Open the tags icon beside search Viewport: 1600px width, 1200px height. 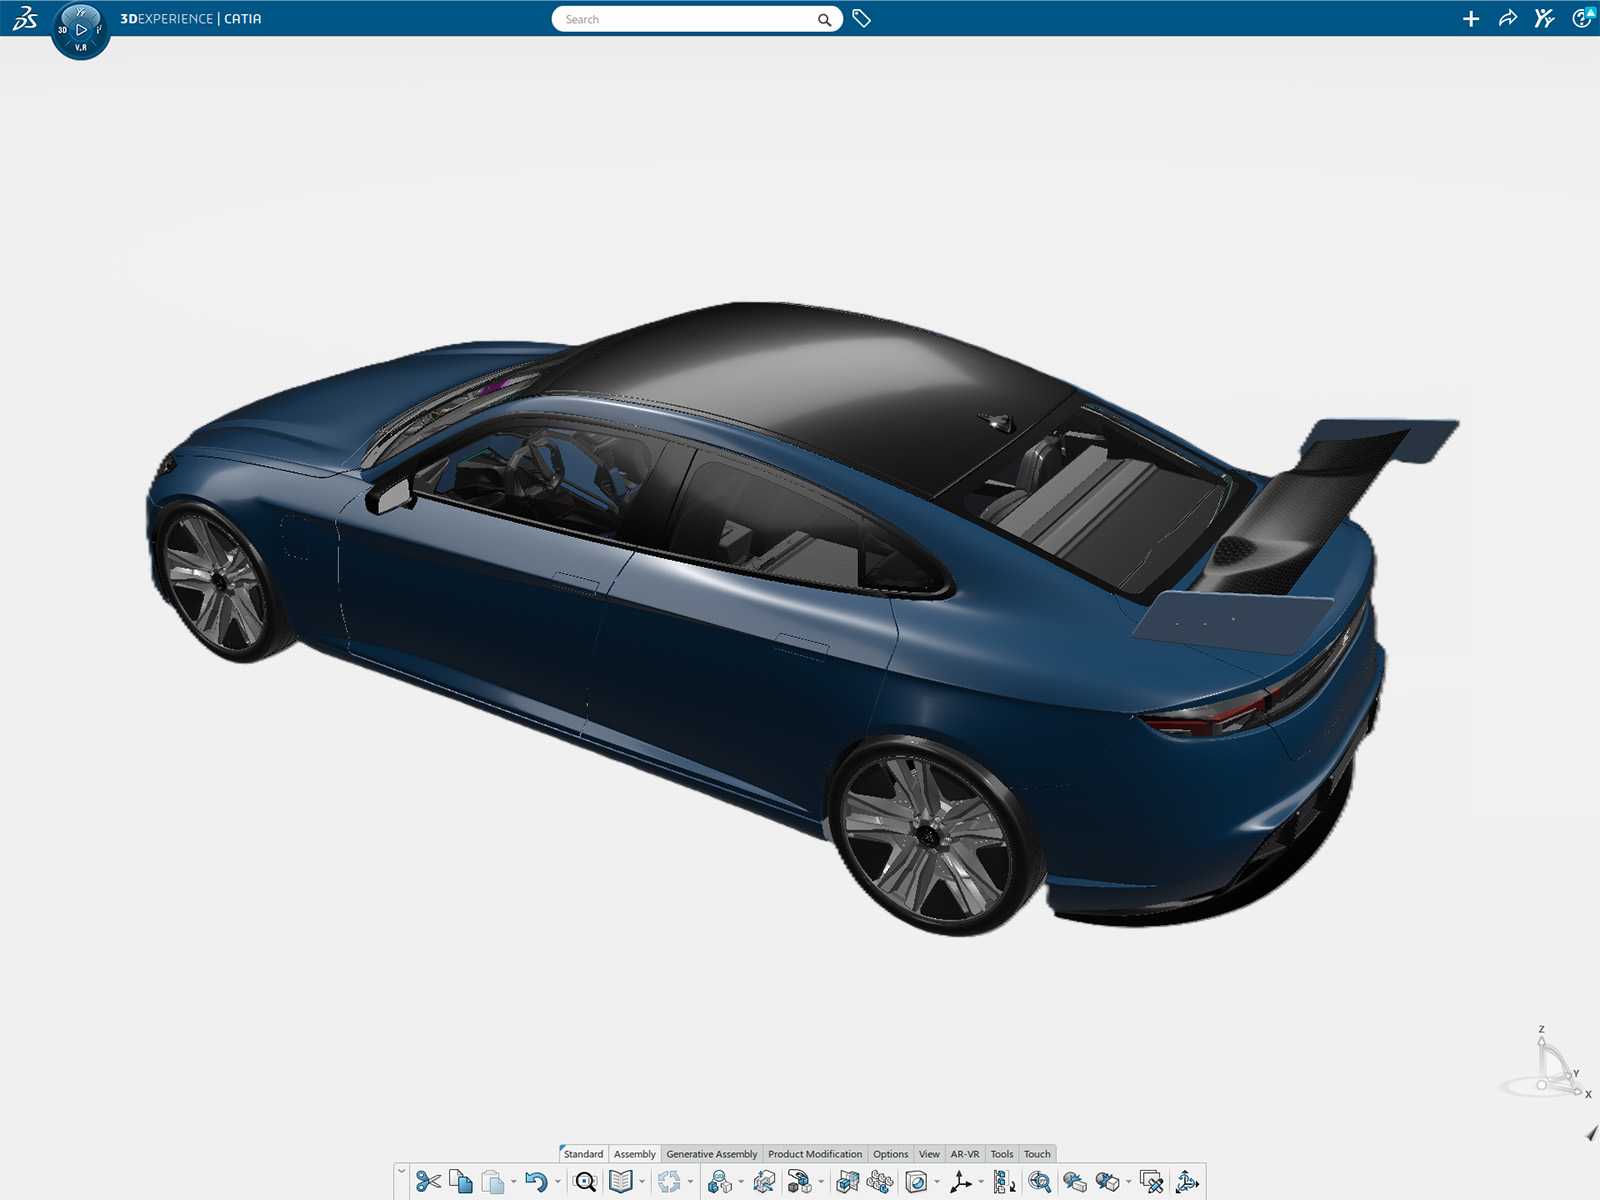(x=862, y=19)
